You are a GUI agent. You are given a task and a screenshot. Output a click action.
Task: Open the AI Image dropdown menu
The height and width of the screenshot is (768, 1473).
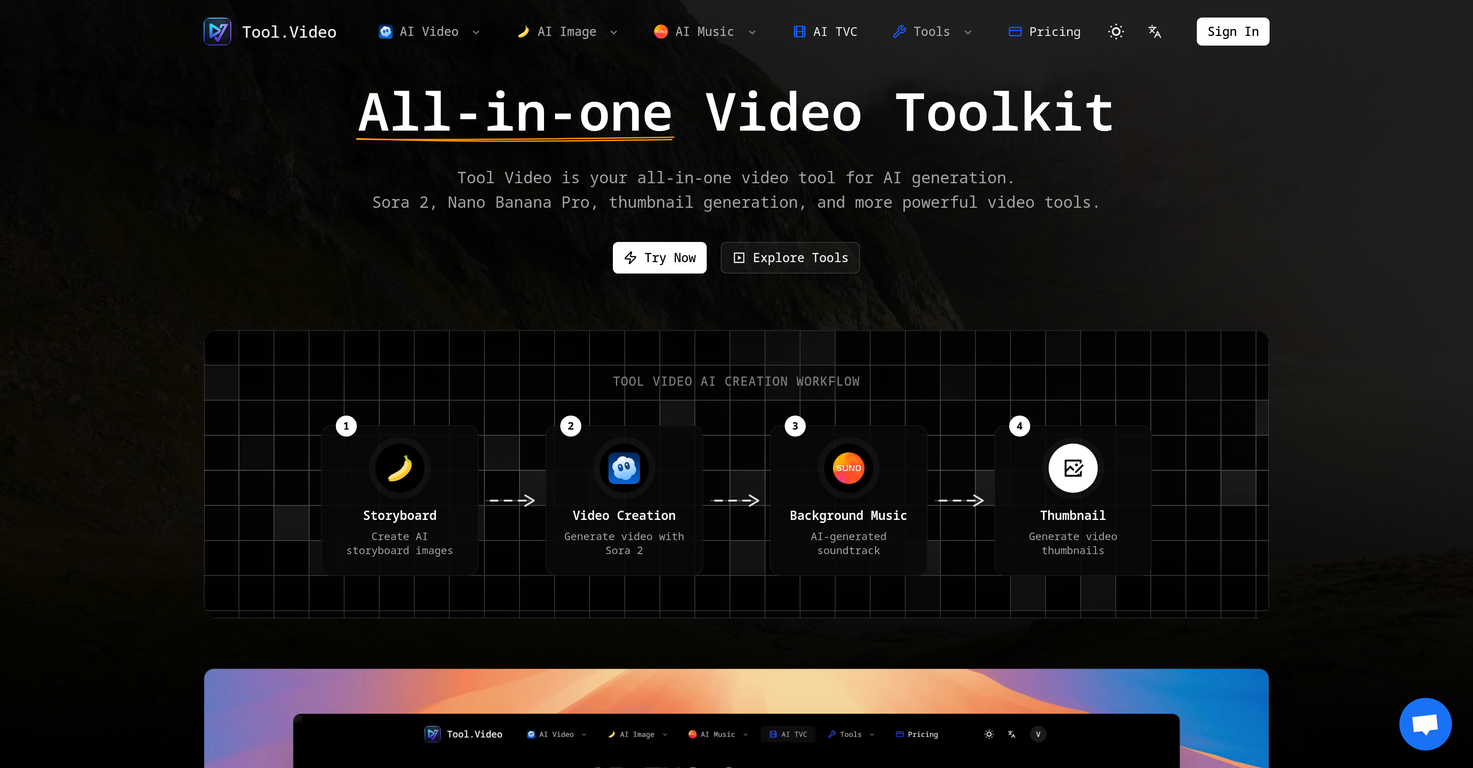(x=566, y=31)
